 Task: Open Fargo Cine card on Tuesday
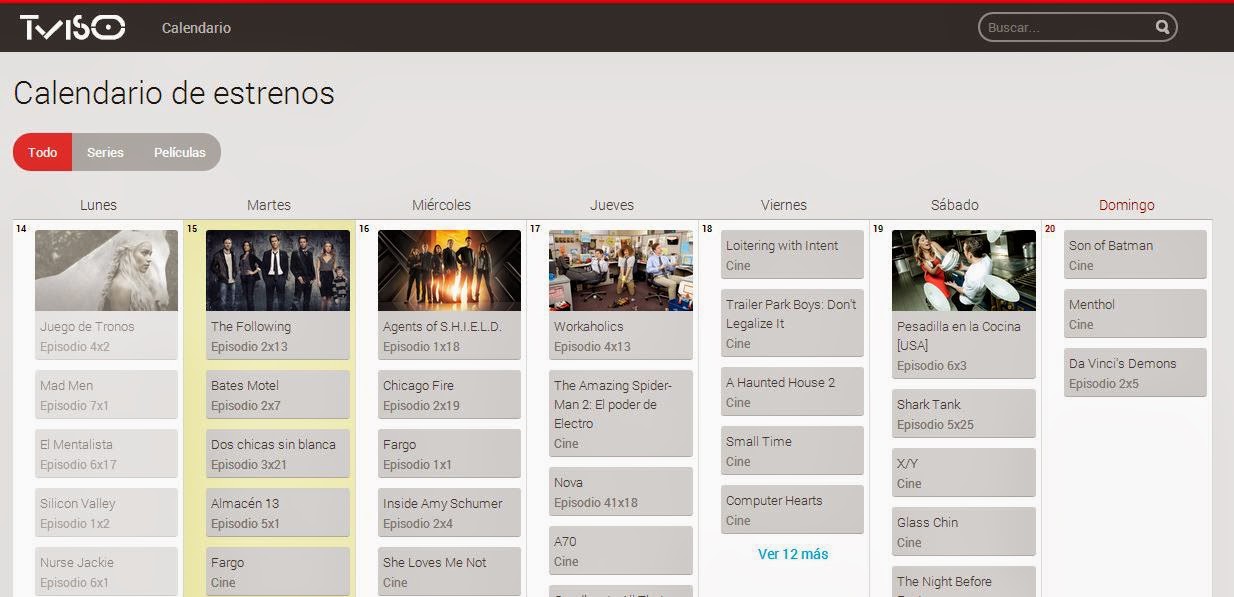278,572
